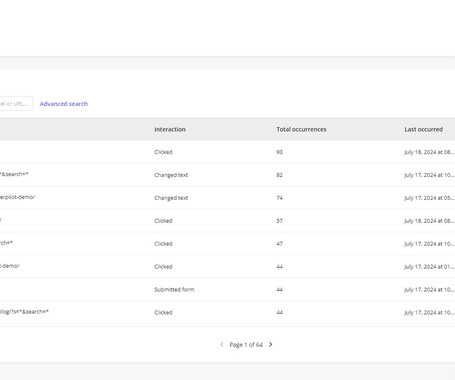Select 'Changed text' in the 74 occurrences row

tap(171, 198)
